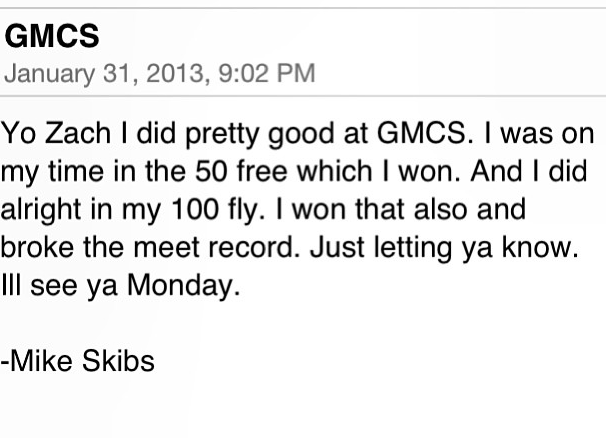Click the number 100 in the note

tap(195, 209)
